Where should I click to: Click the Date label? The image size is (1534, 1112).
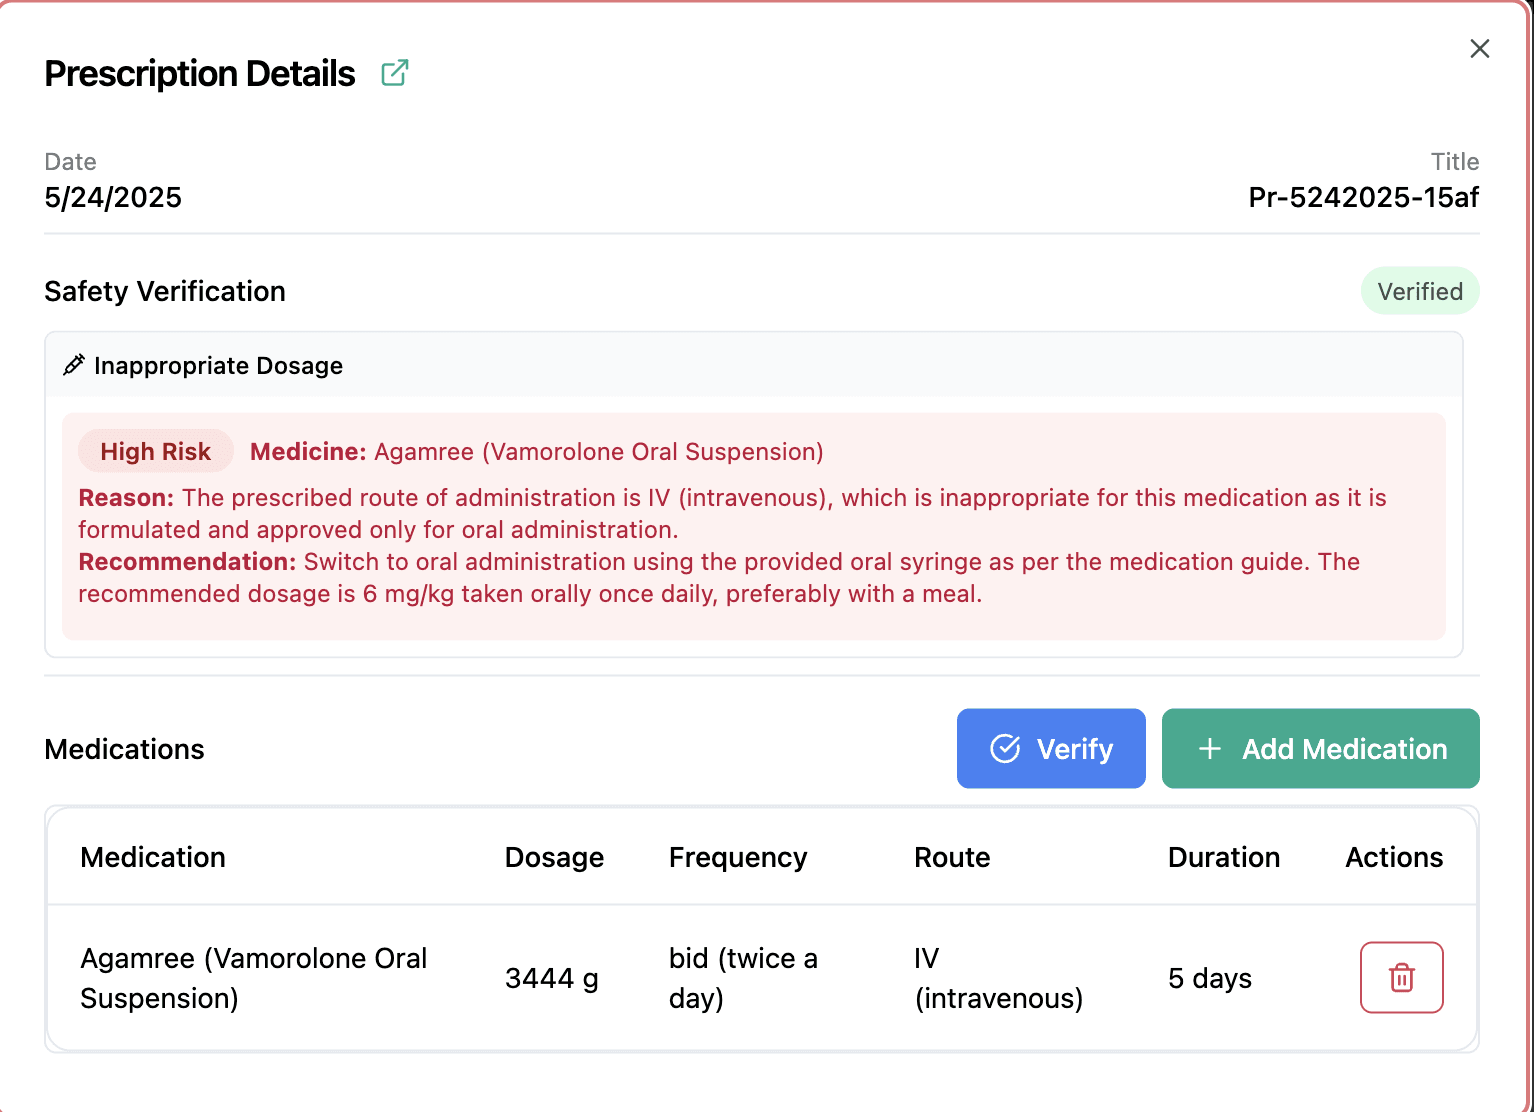point(70,161)
